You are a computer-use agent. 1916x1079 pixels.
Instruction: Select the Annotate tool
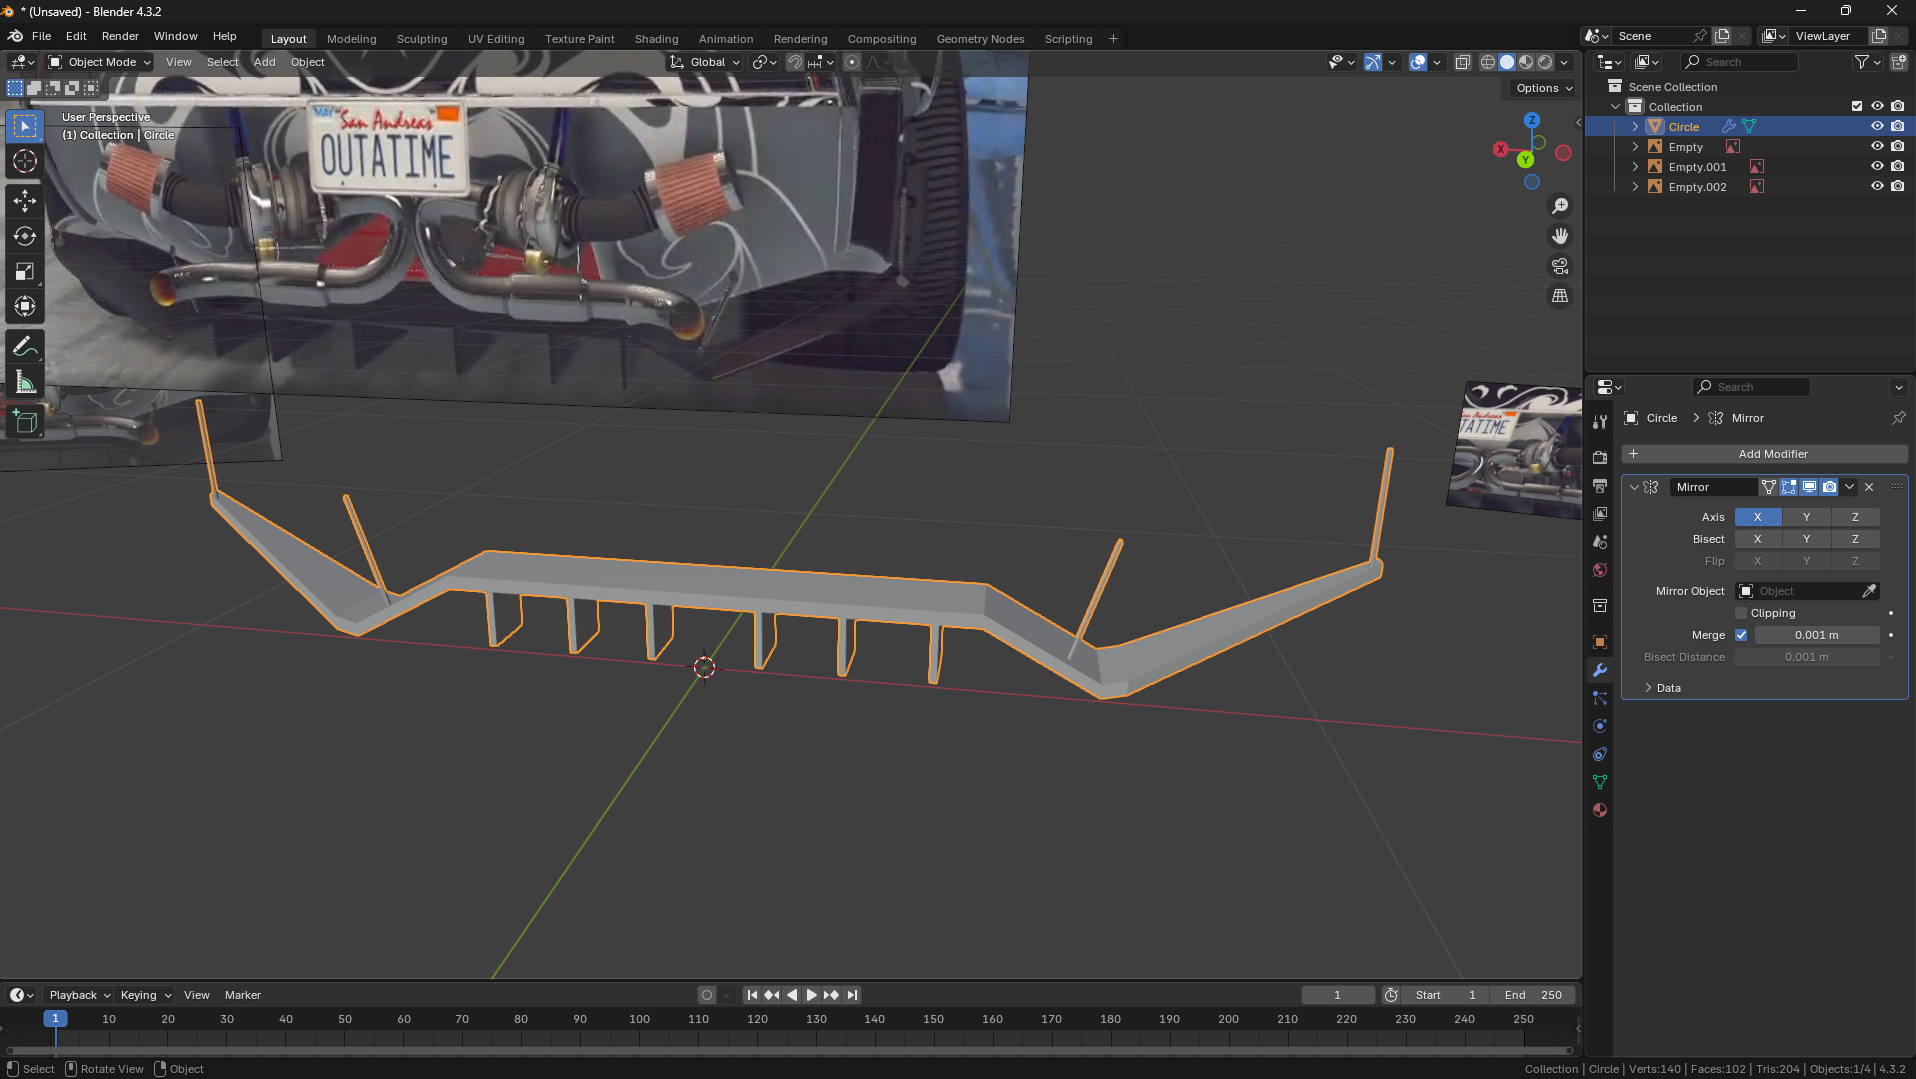tap(25, 347)
